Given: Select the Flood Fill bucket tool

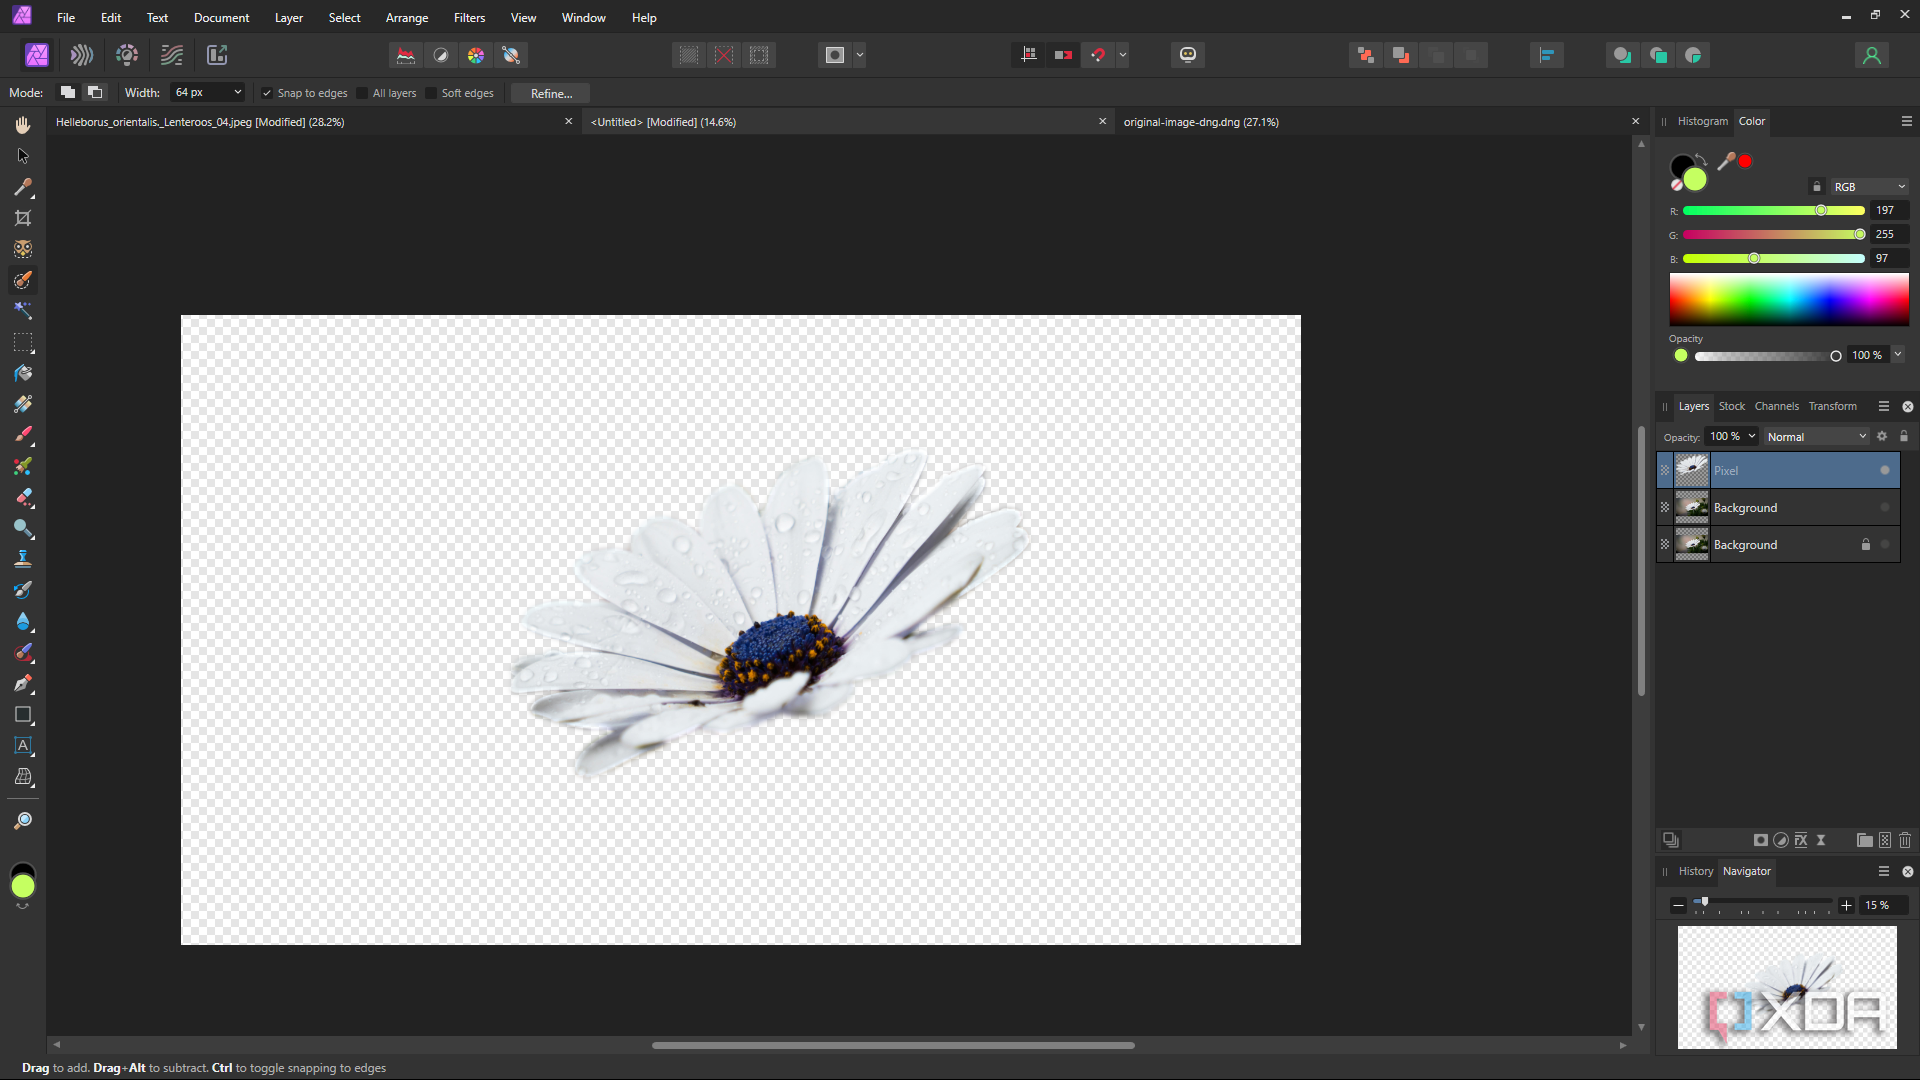Looking at the screenshot, I should 23,373.
